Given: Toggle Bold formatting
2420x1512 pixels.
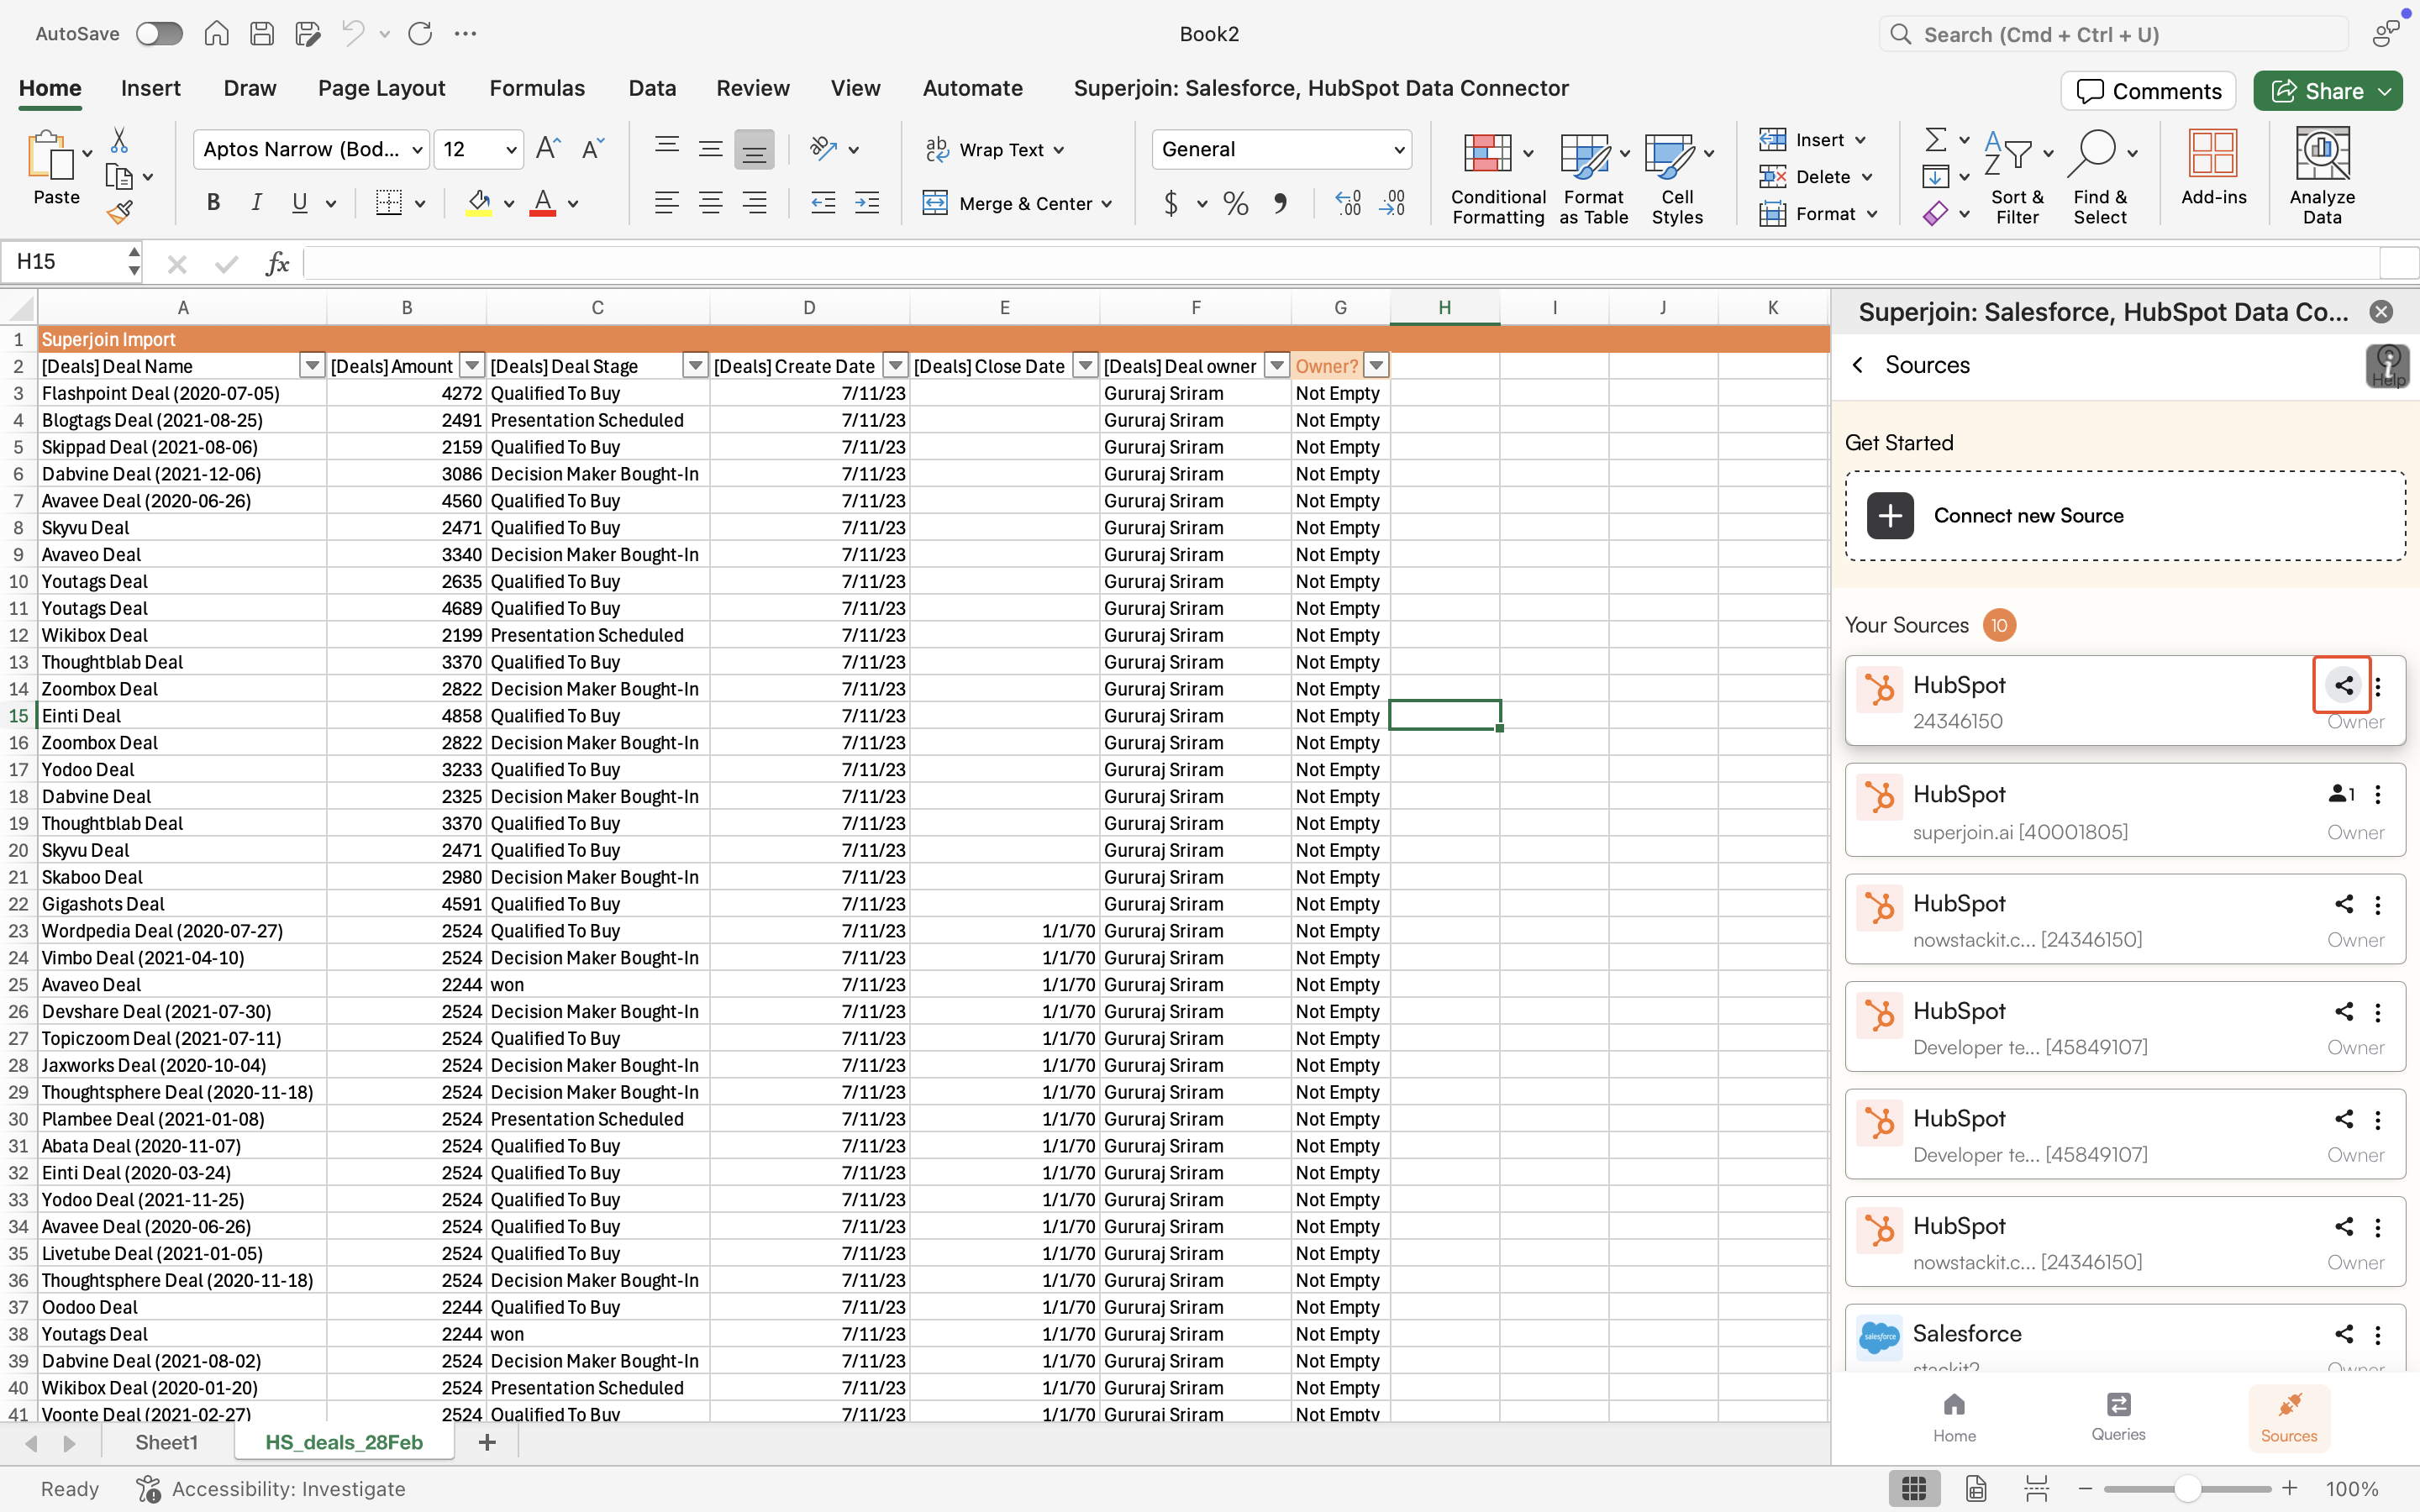Looking at the screenshot, I should (x=213, y=203).
